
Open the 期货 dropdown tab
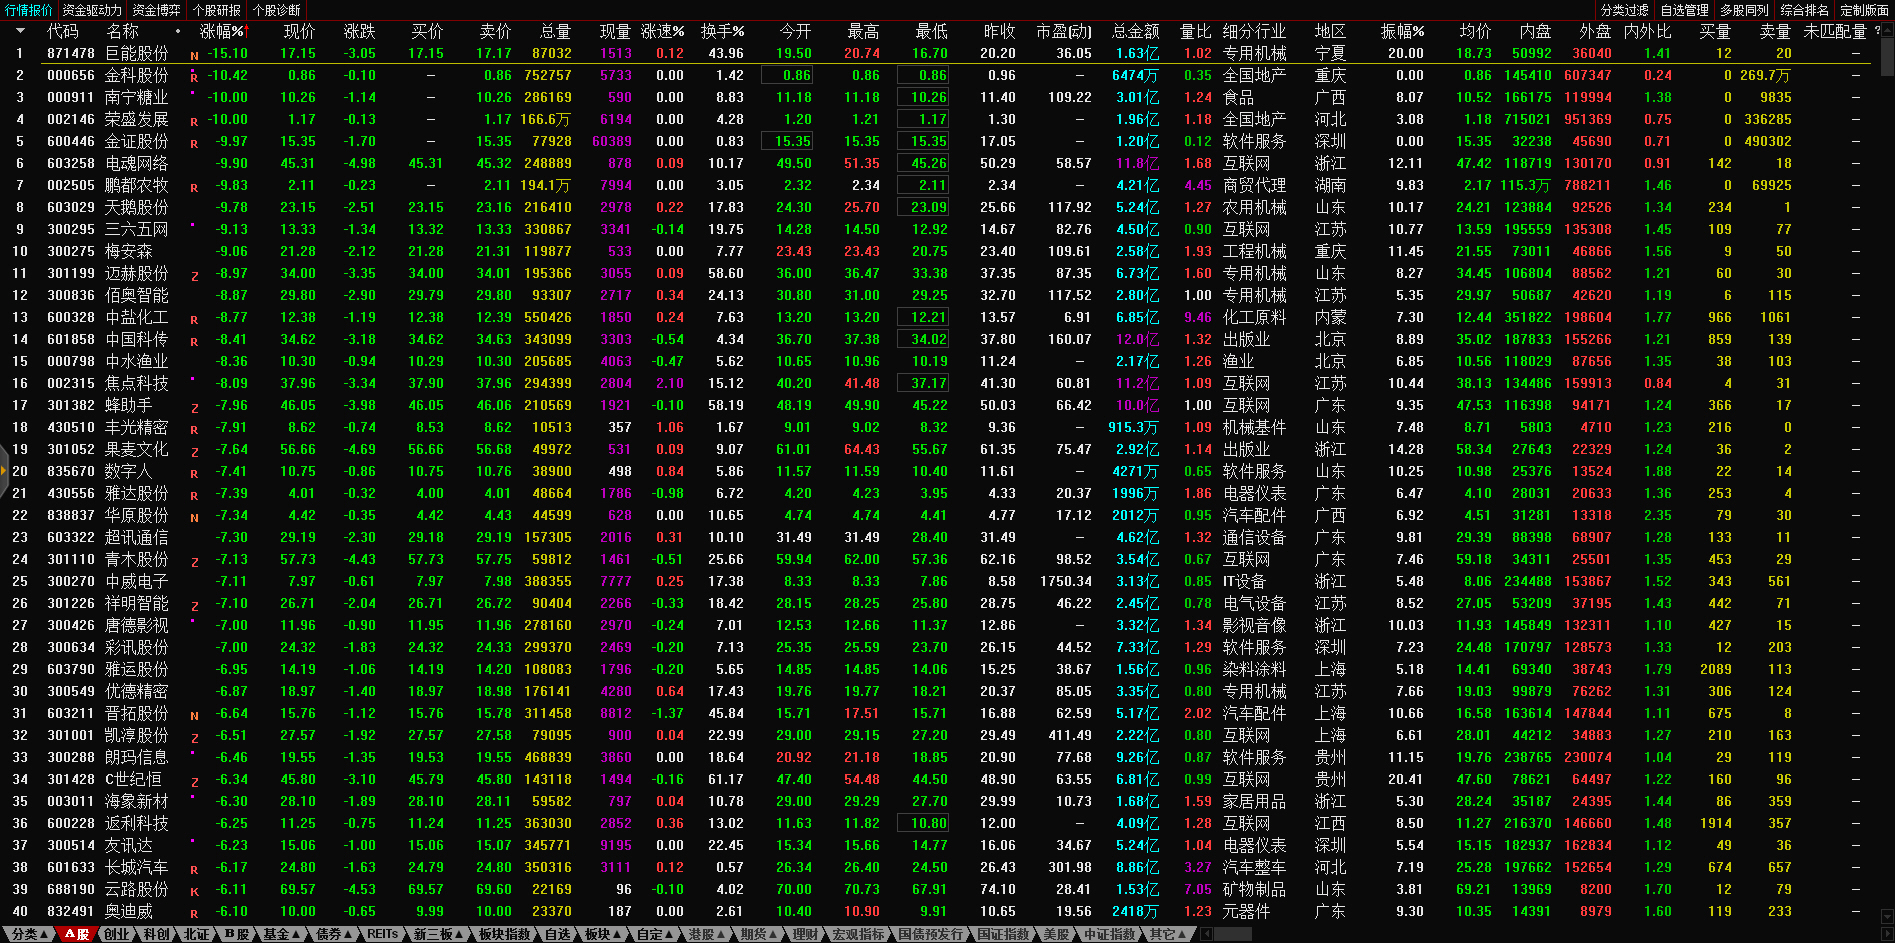tap(758, 934)
